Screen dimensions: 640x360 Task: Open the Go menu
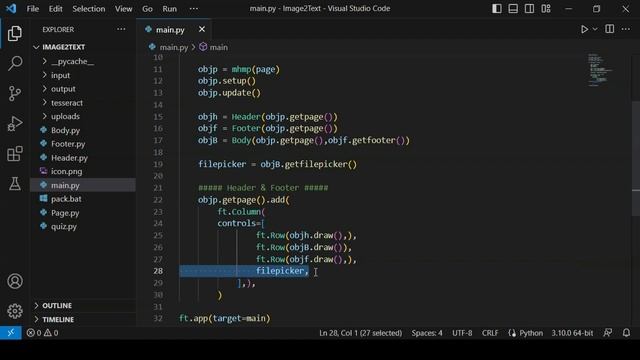point(147,9)
